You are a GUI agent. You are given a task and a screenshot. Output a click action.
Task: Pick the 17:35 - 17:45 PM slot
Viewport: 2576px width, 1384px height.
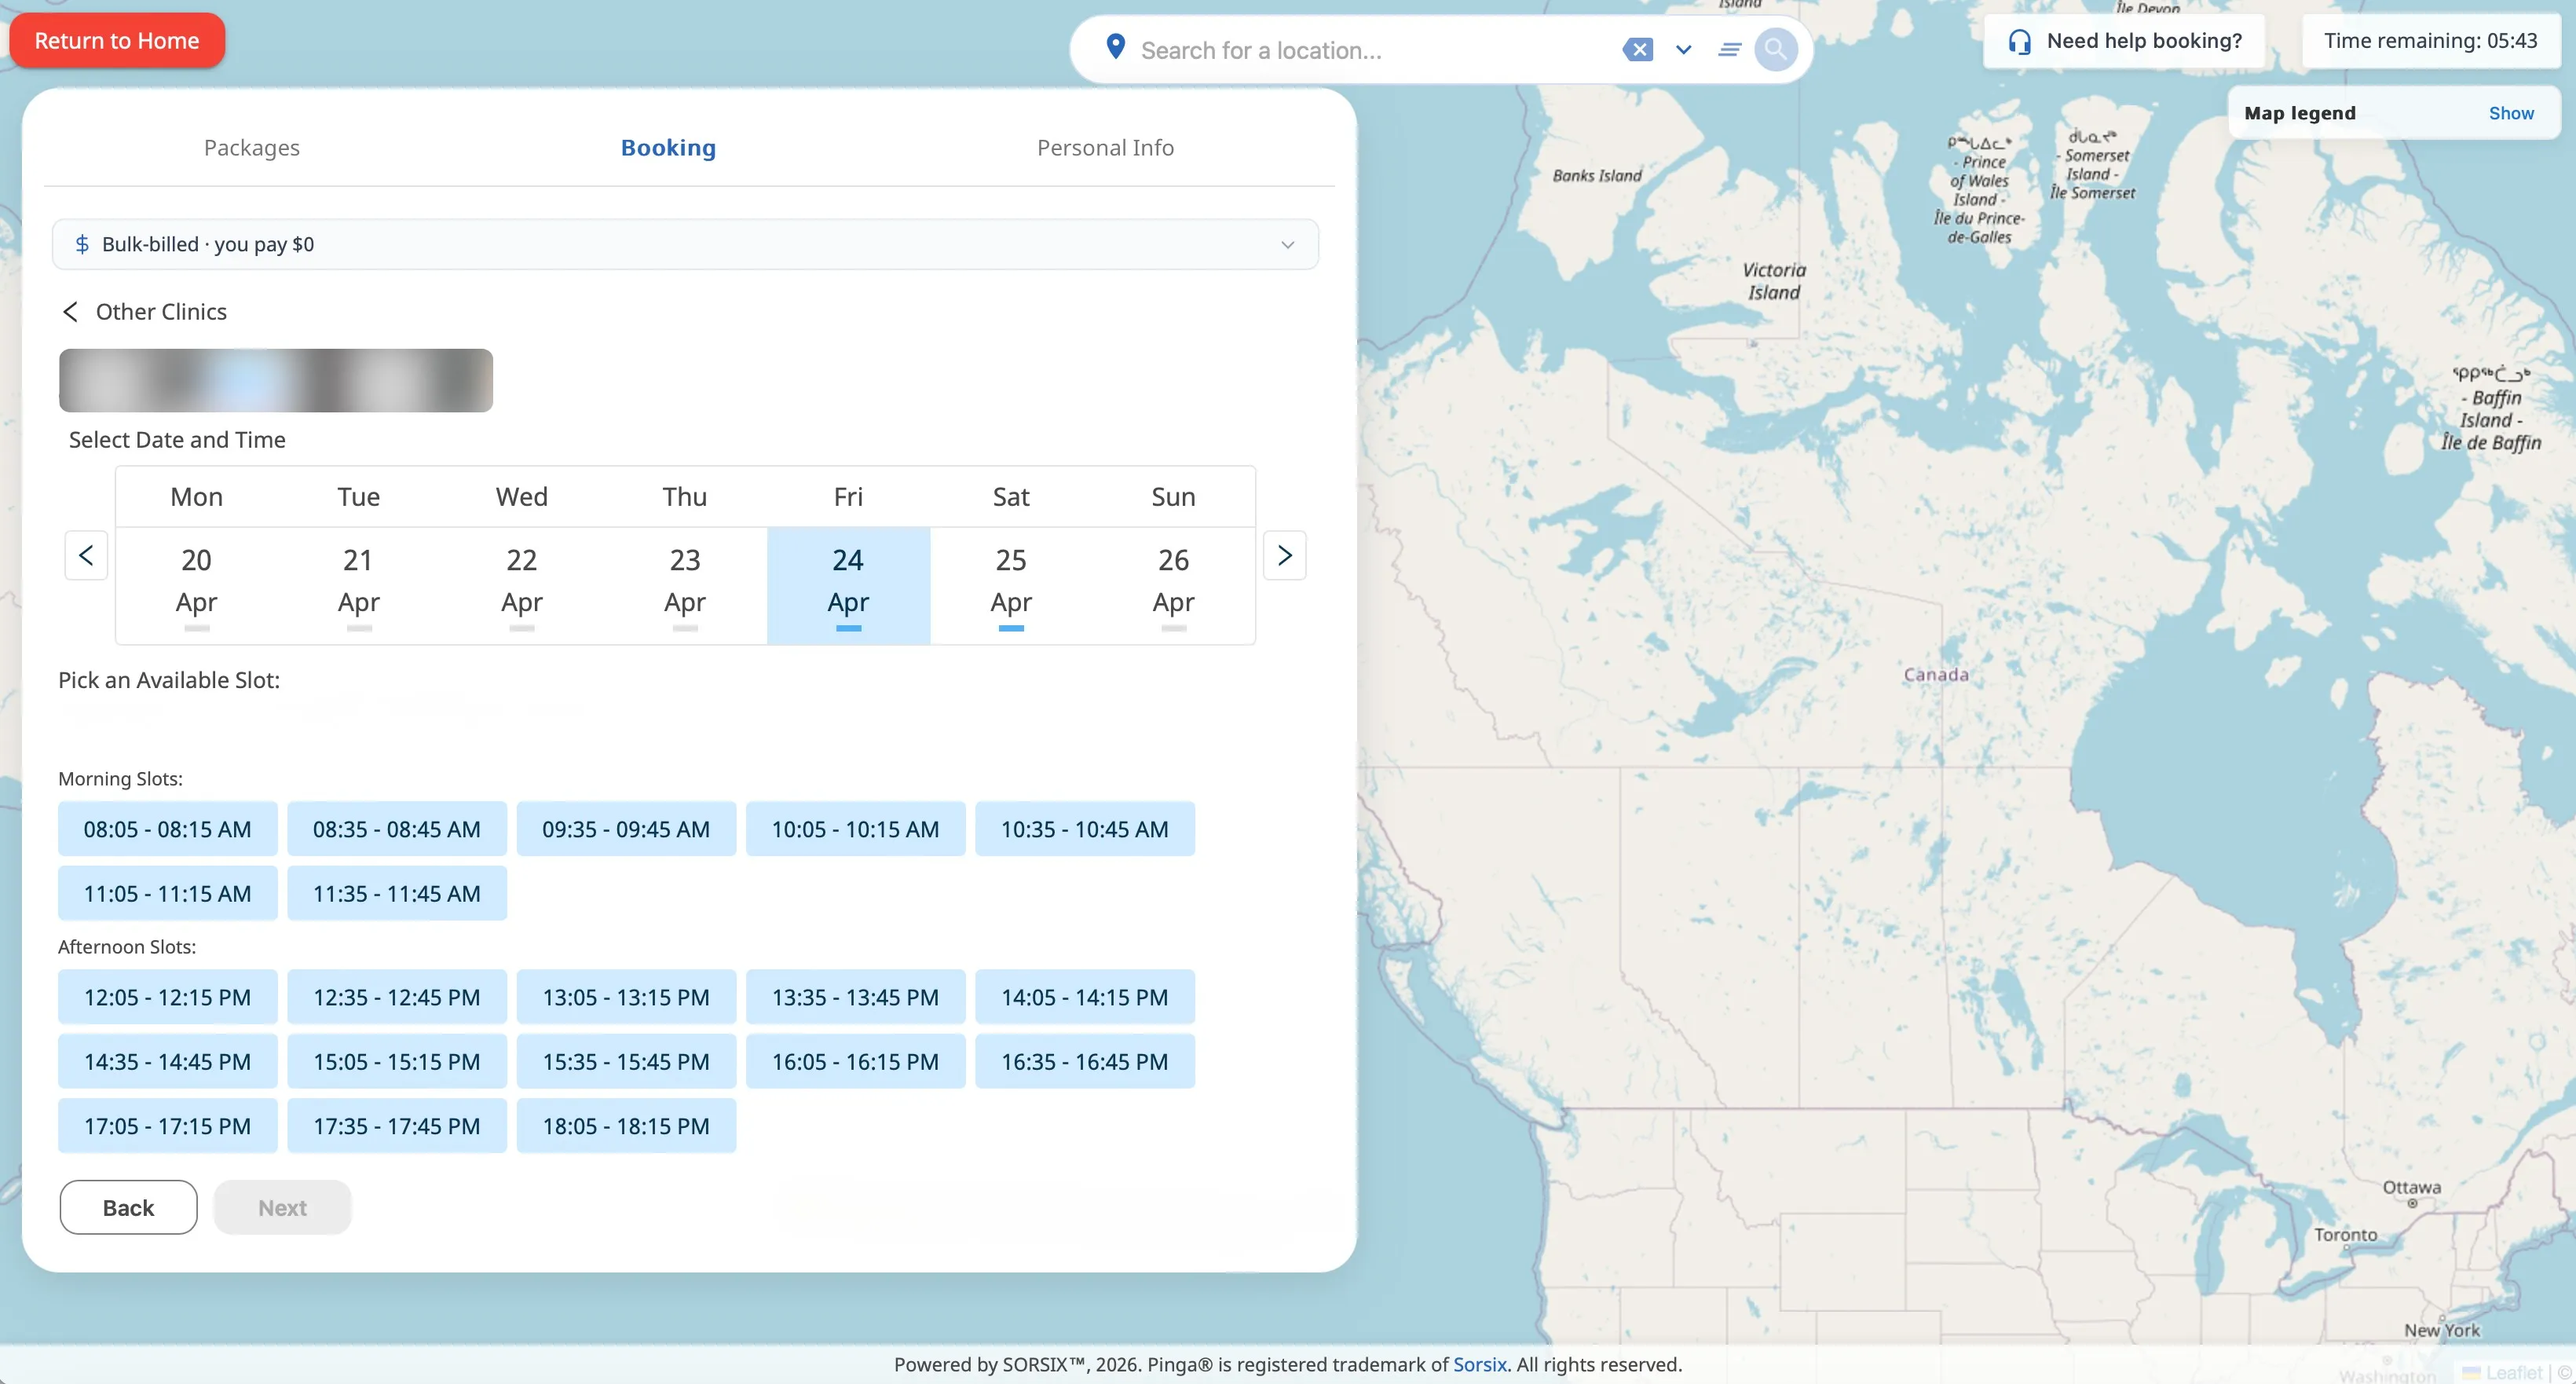(x=397, y=1126)
